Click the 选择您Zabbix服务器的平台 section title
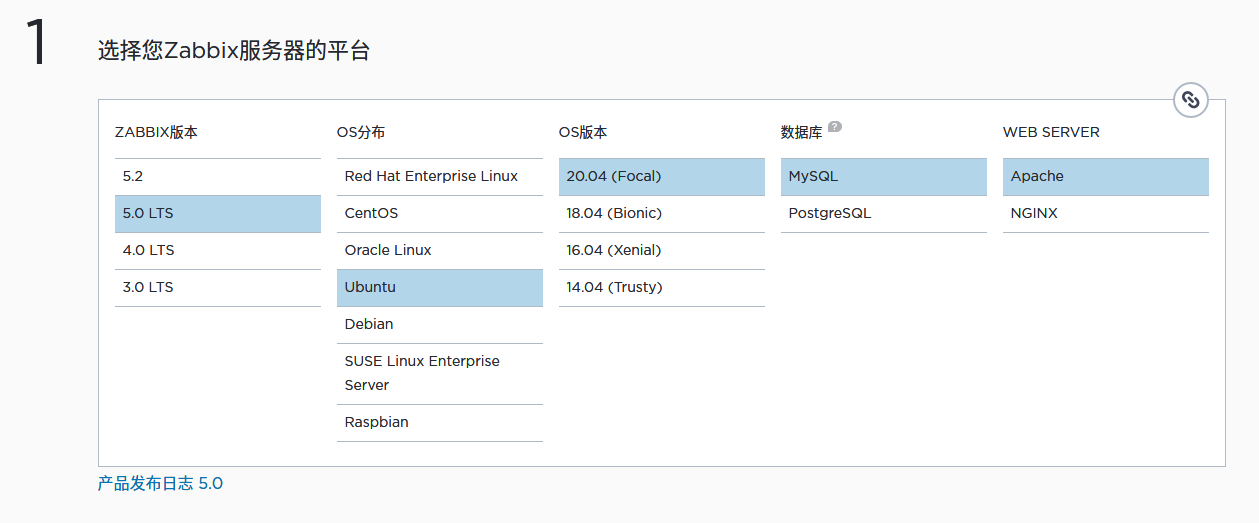 click(234, 51)
